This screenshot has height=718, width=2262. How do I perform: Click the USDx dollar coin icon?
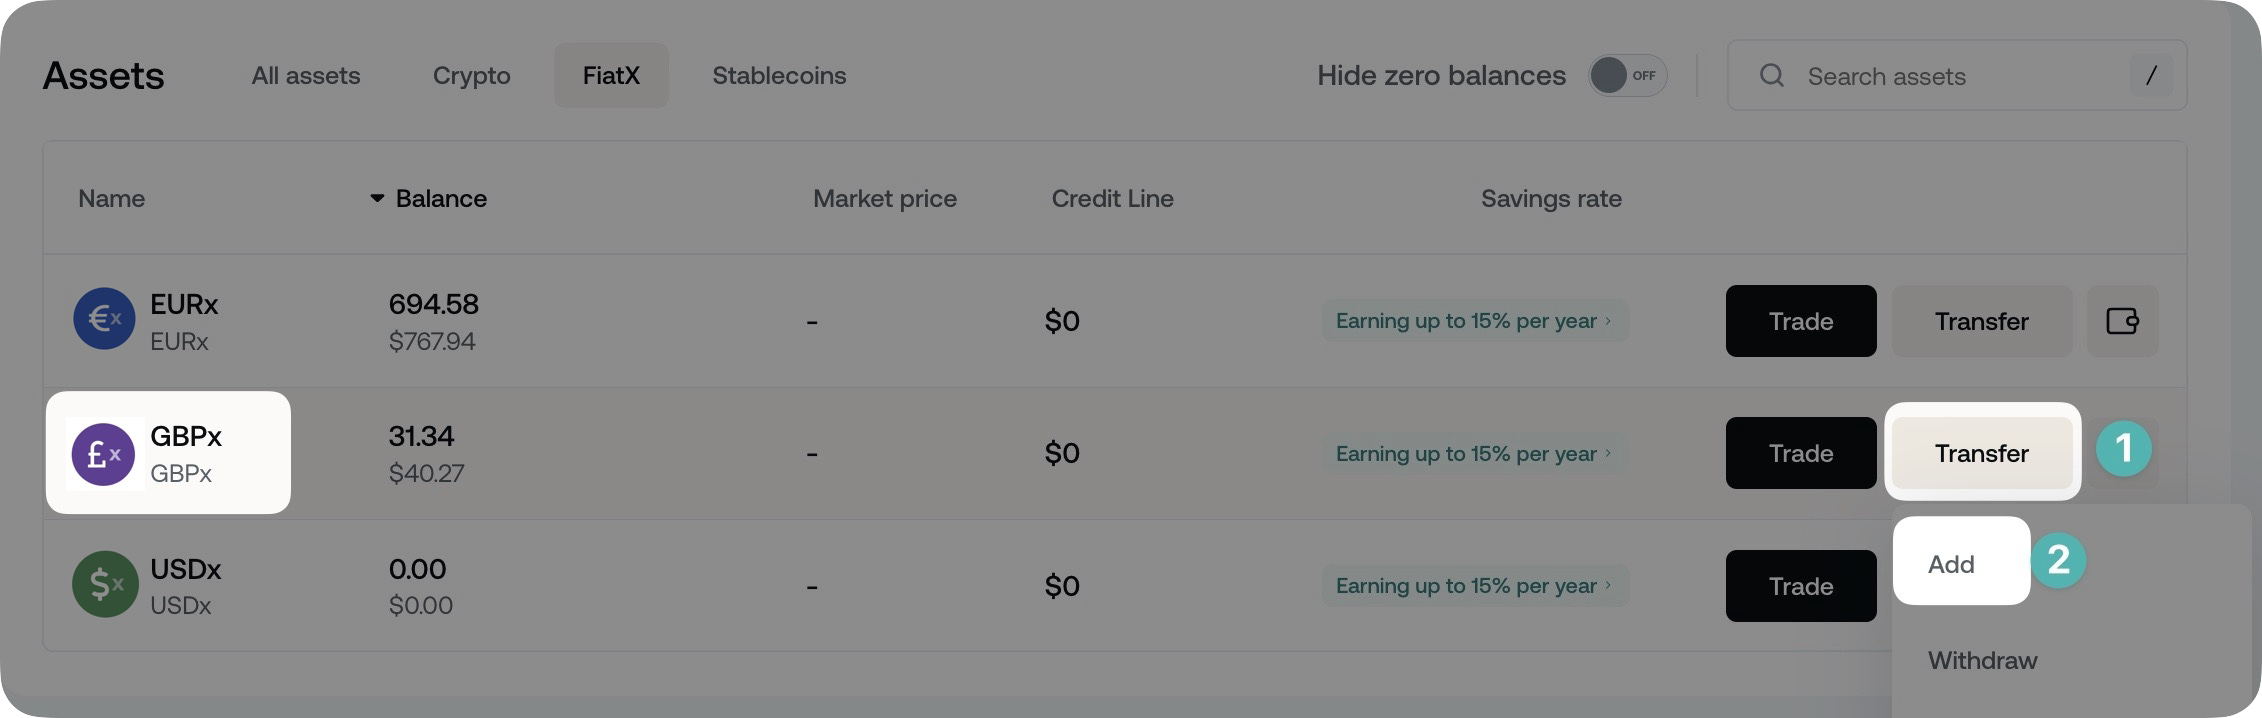[103, 585]
